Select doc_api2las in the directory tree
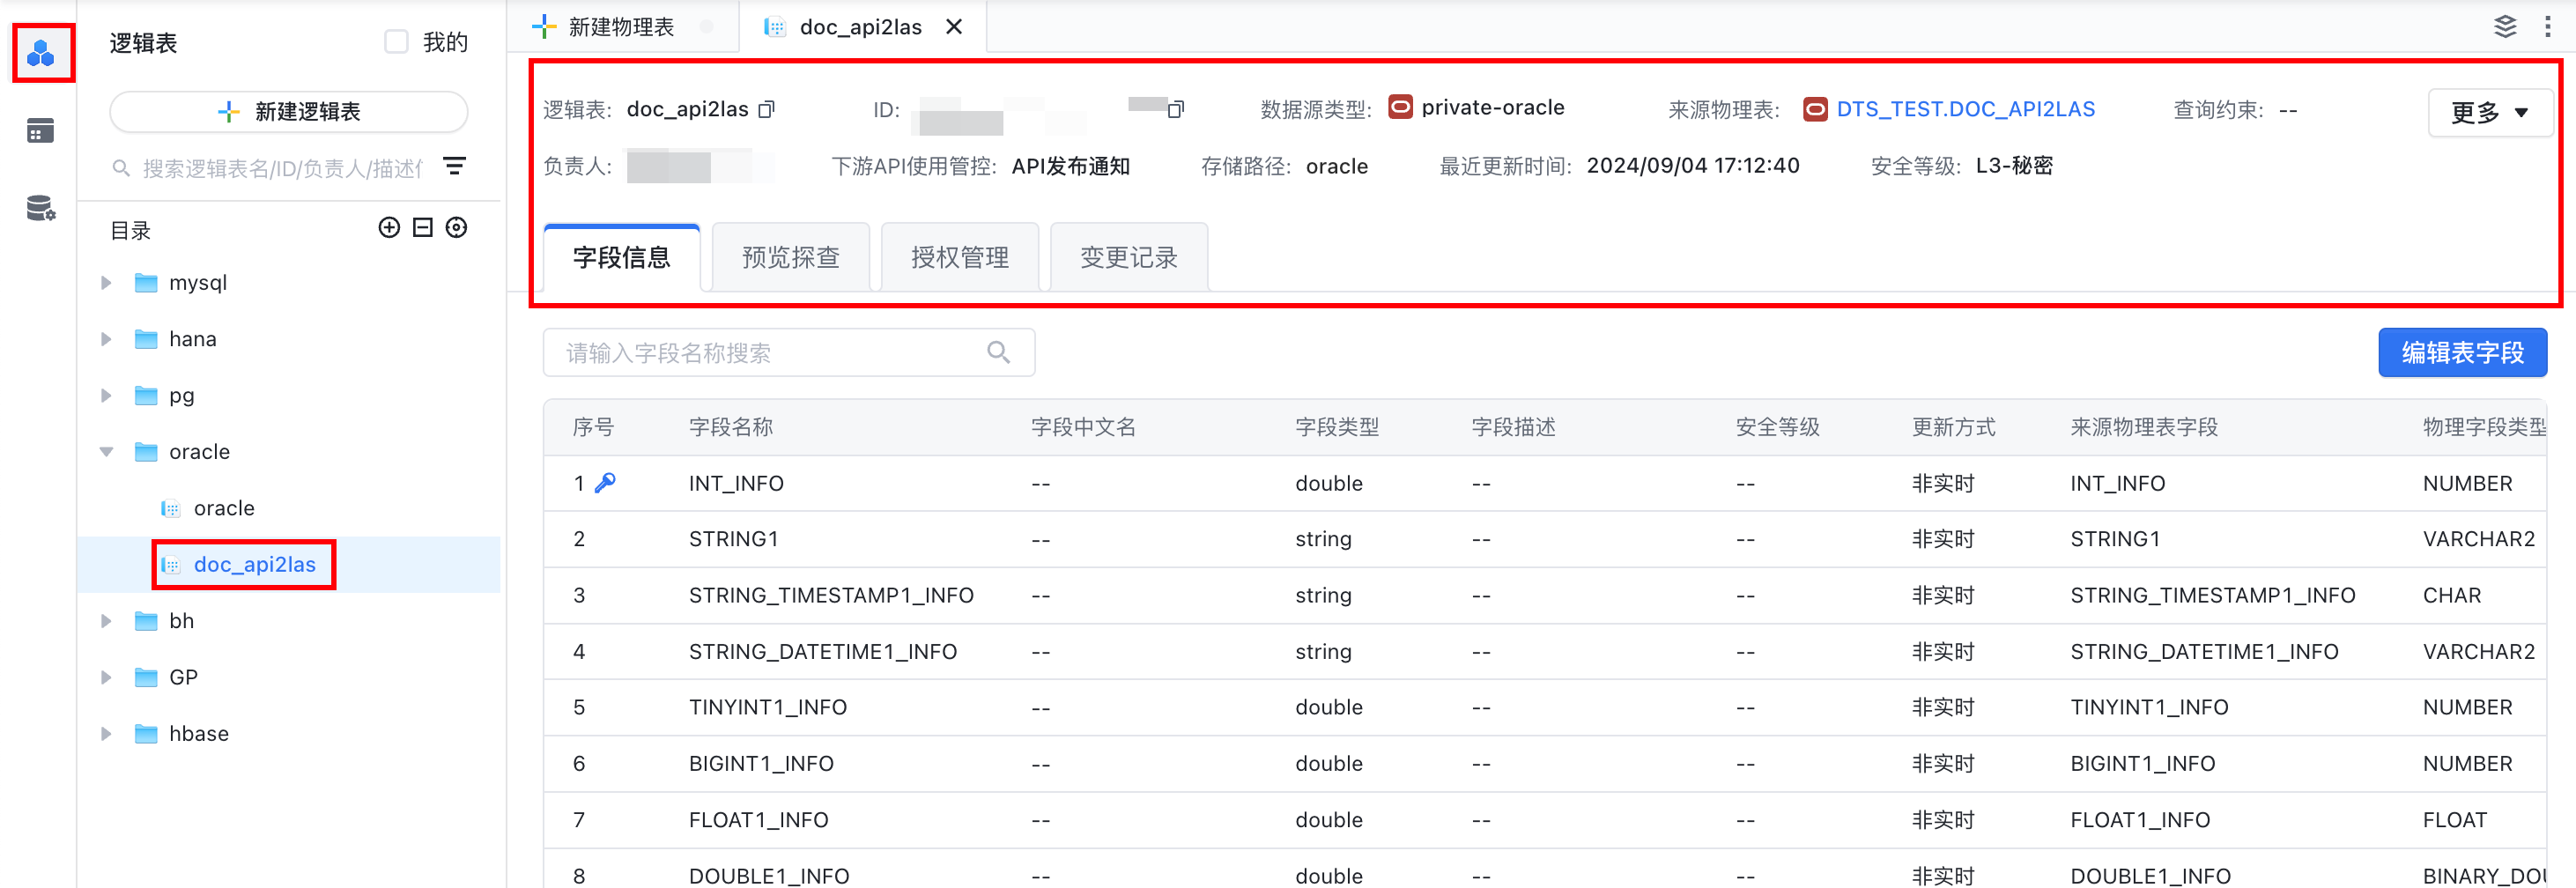The image size is (2576, 888). [254, 564]
